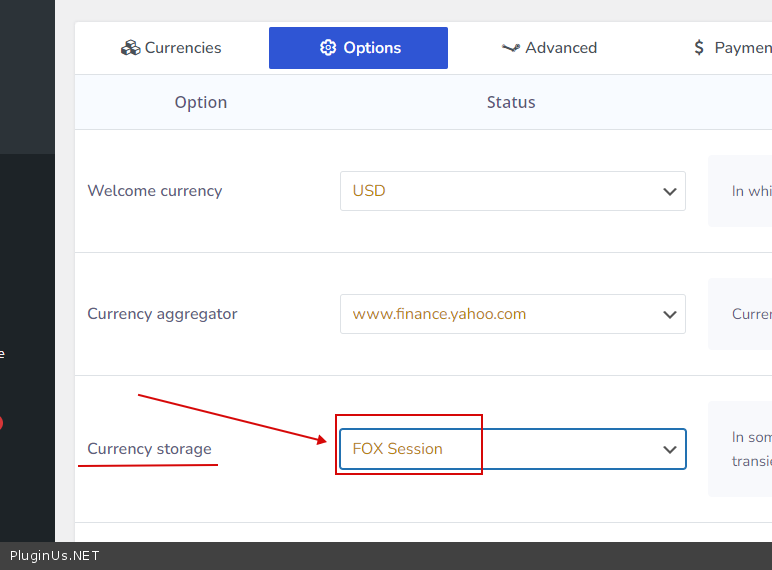Click the cubes icon on Currencies tab
The width and height of the screenshot is (772, 570).
point(130,48)
